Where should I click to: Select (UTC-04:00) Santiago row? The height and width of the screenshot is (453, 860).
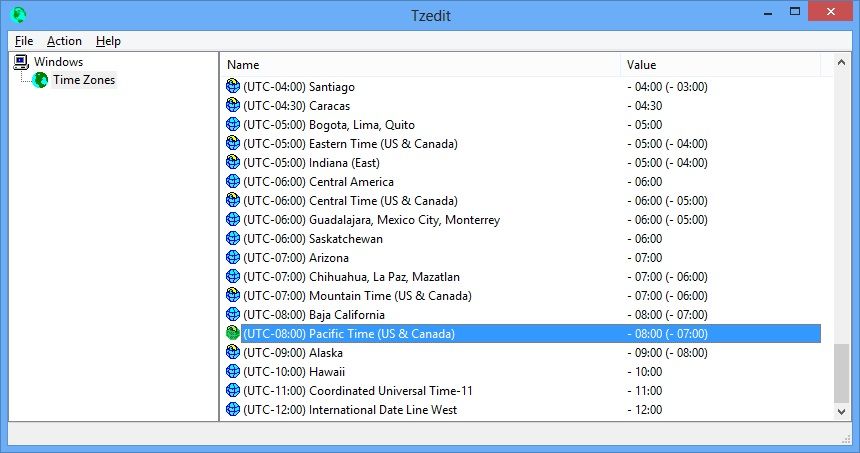(523, 87)
